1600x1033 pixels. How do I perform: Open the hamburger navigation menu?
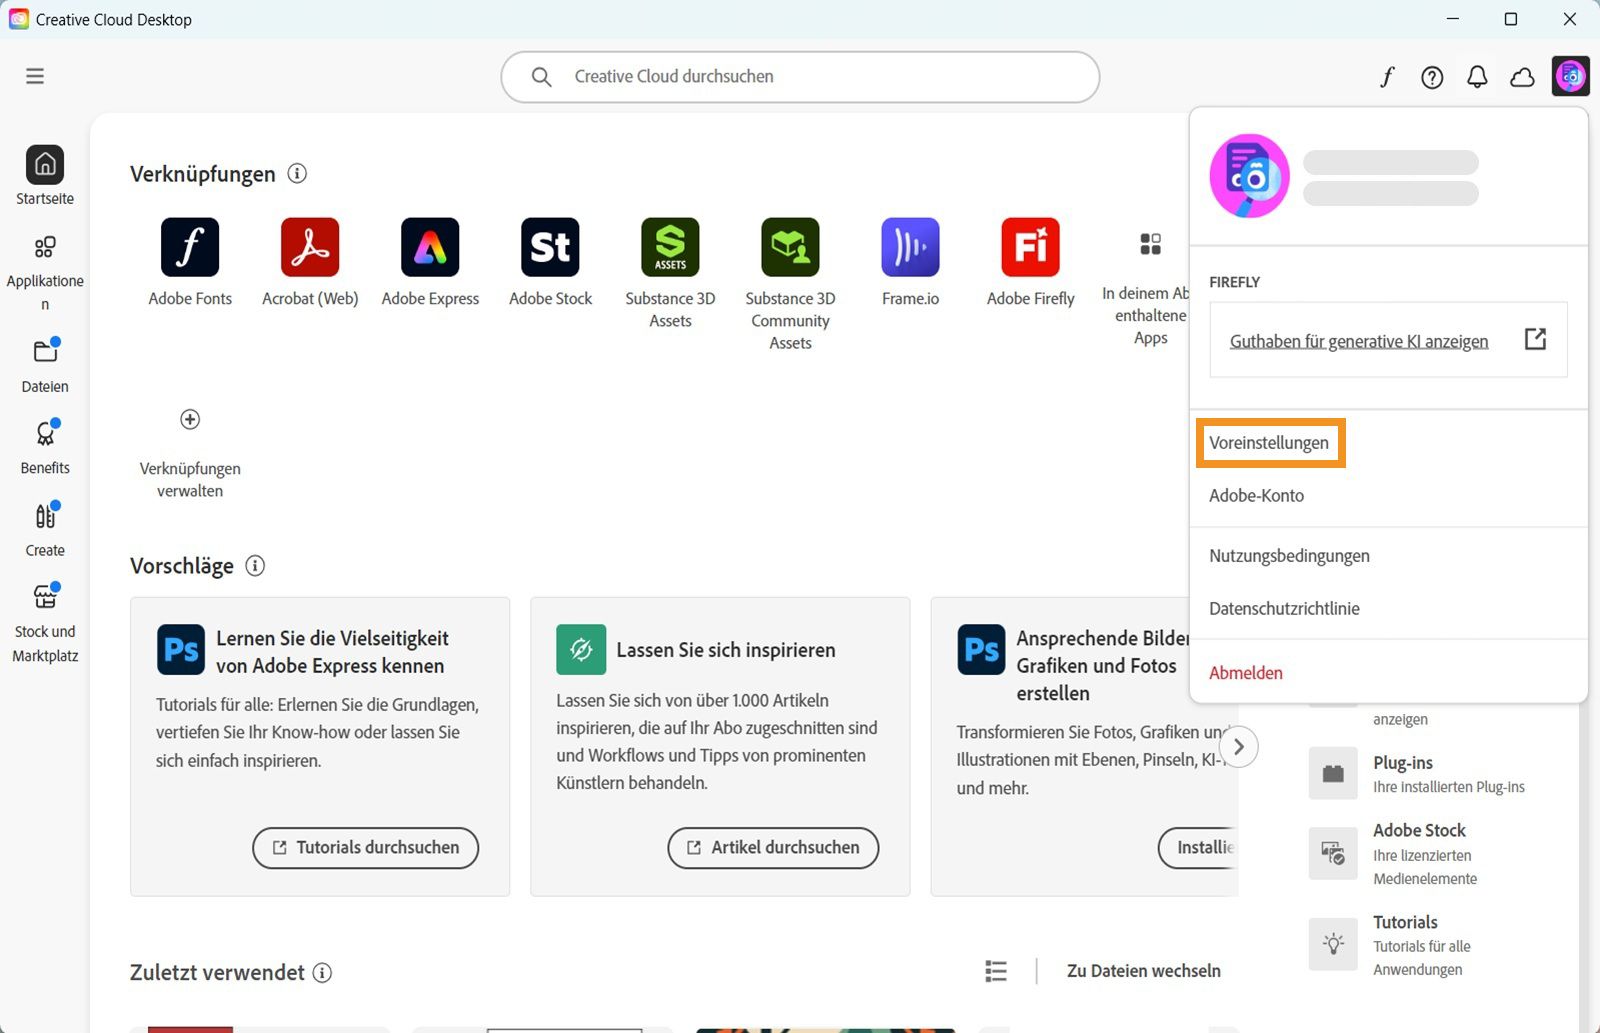pos(35,76)
